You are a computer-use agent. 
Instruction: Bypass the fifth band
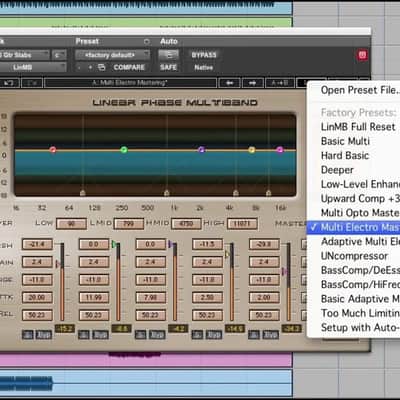pos(271,334)
